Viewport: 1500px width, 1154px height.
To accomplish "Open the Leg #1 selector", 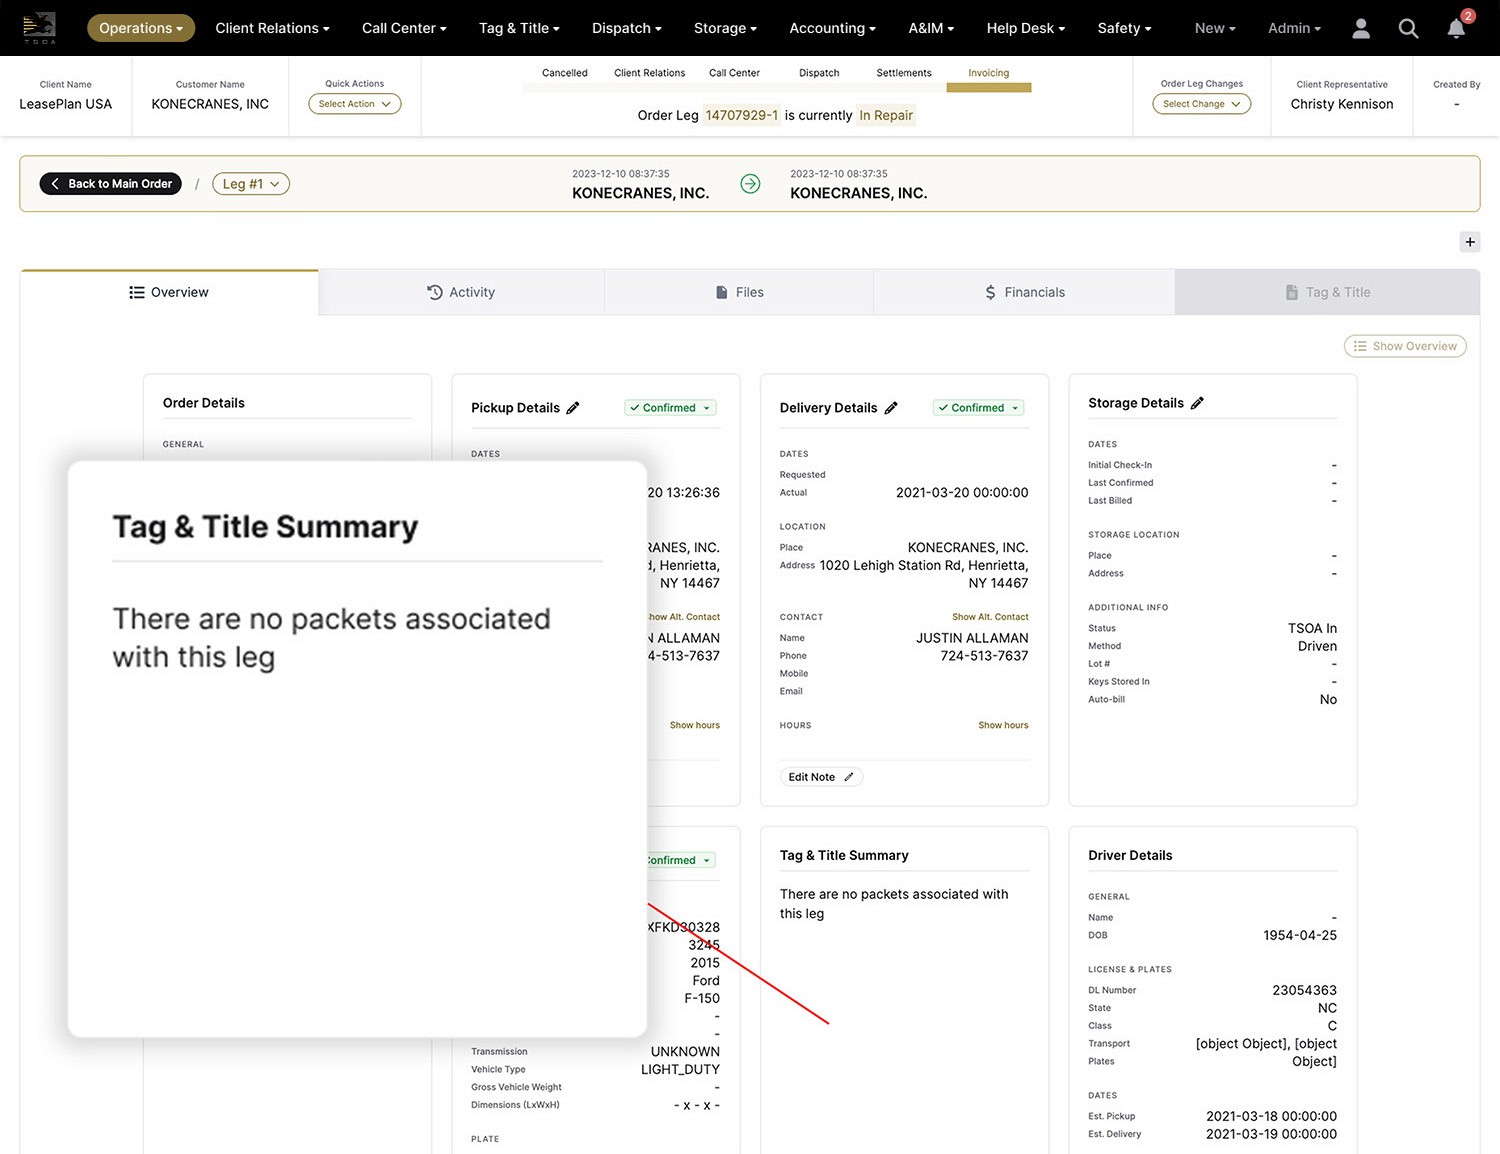I will tap(251, 184).
